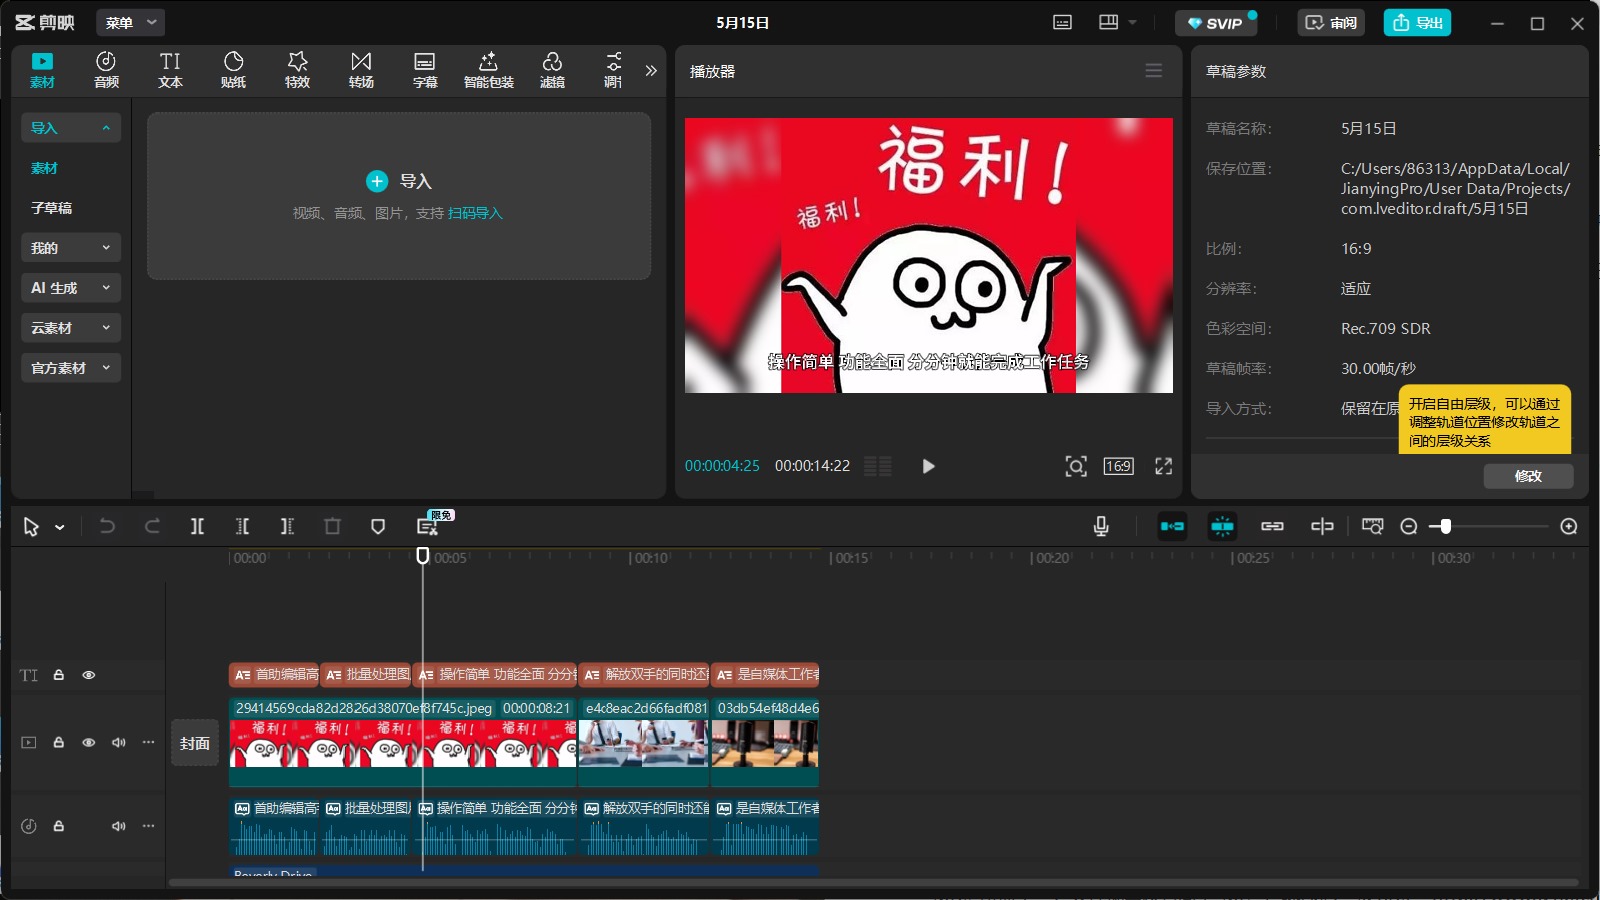Enter fullscreen preview mode
This screenshot has height=900, width=1600.
tap(1164, 466)
